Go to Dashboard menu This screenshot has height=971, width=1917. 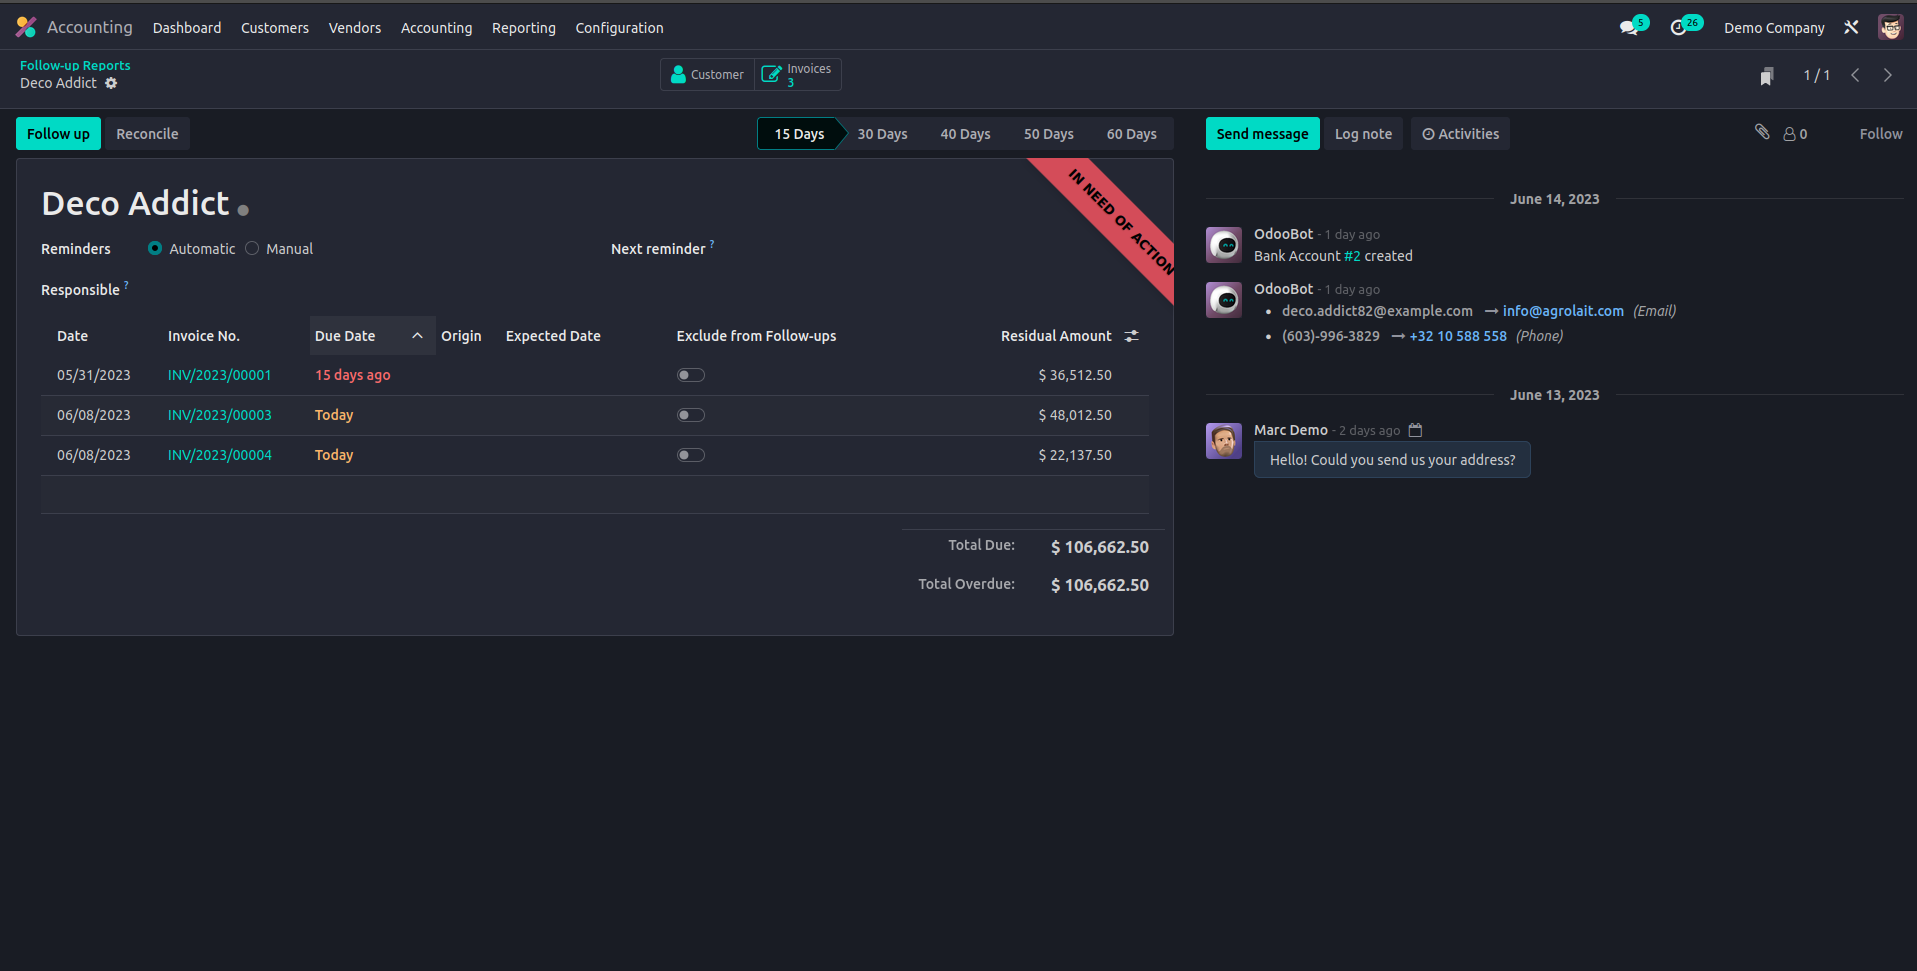coord(187,28)
